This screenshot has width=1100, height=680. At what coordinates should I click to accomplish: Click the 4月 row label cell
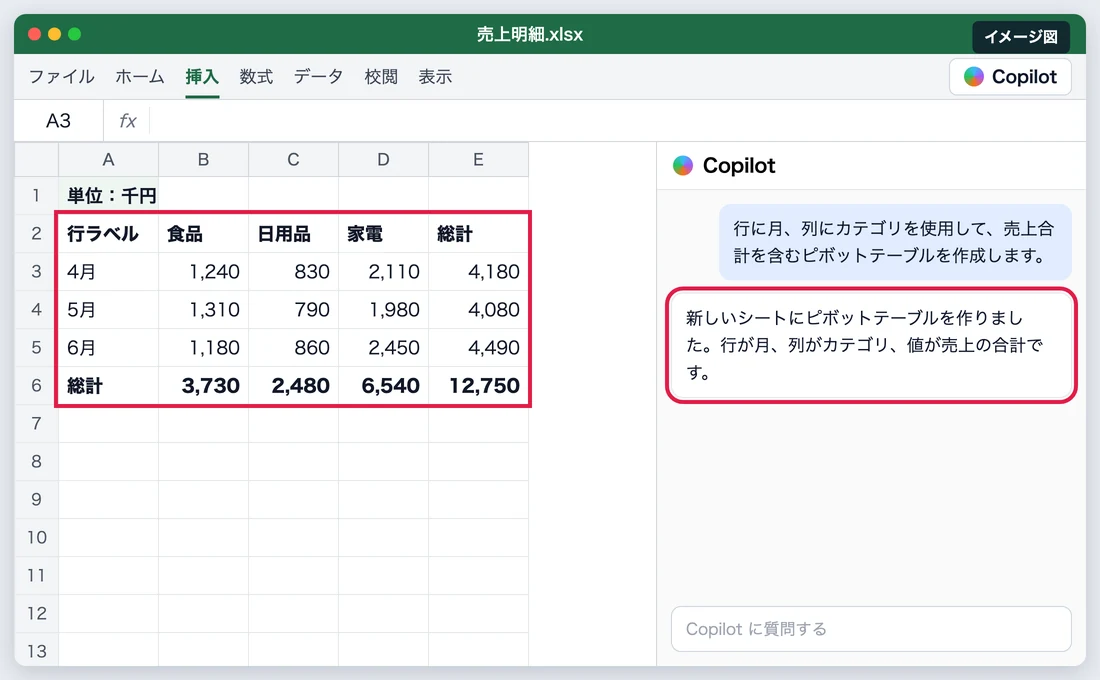coord(109,272)
